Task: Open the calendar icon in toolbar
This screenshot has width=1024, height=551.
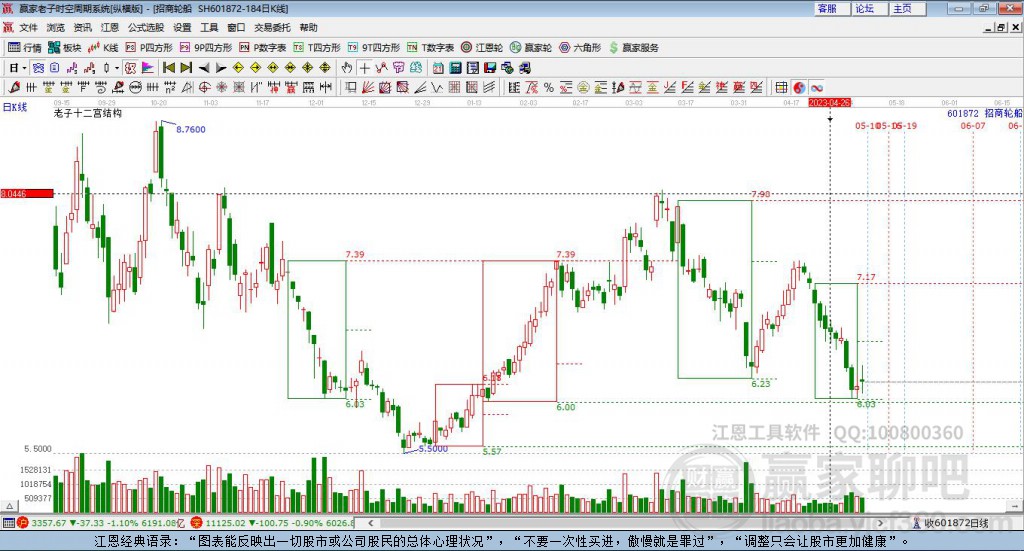Action: point(438,68)
